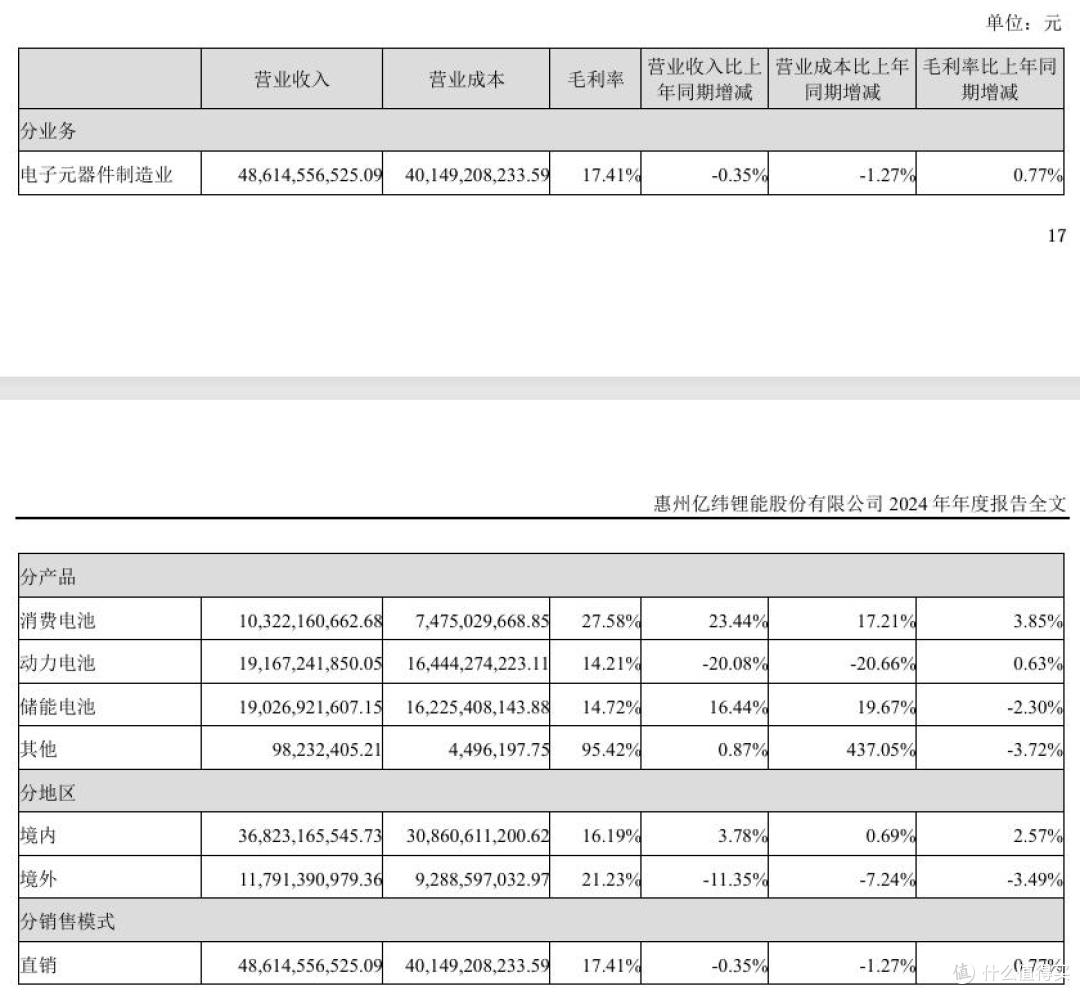Image resolution: width=1080 pixels, height=995 pixels.
Task: Select the 储能电池 row label
Action: [58, 706]
